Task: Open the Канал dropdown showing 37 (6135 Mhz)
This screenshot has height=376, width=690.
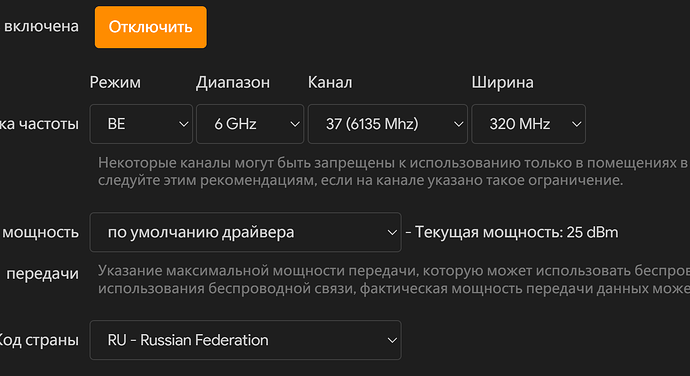Action: point(388,124)
